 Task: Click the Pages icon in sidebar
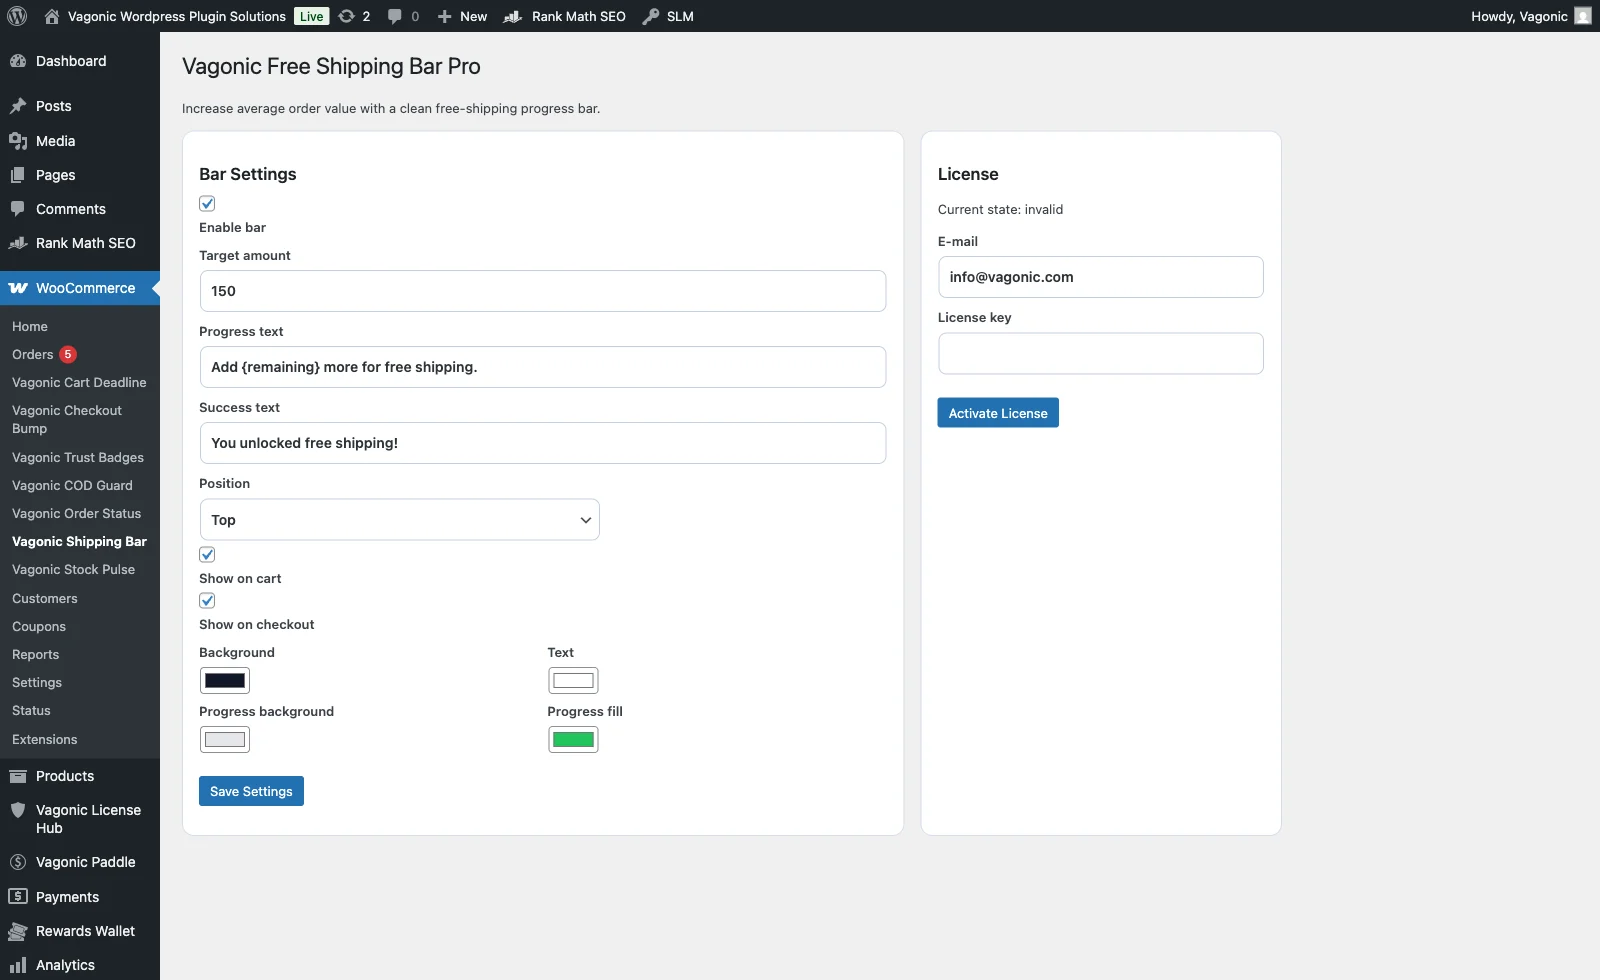(x=18, y=175)
